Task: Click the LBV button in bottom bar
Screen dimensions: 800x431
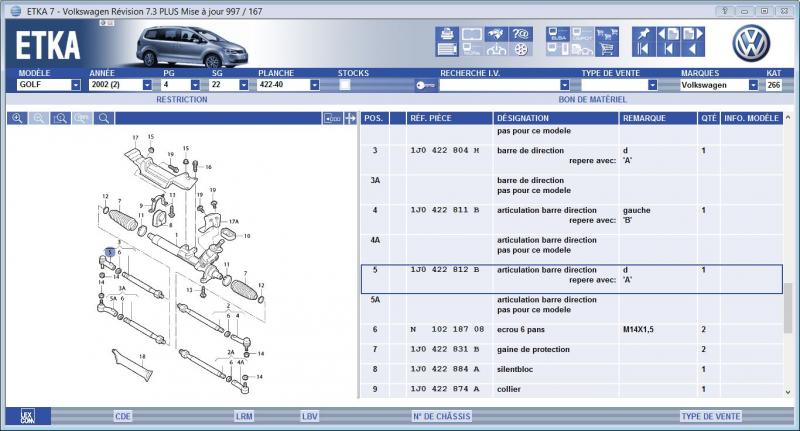Action: 310,416
